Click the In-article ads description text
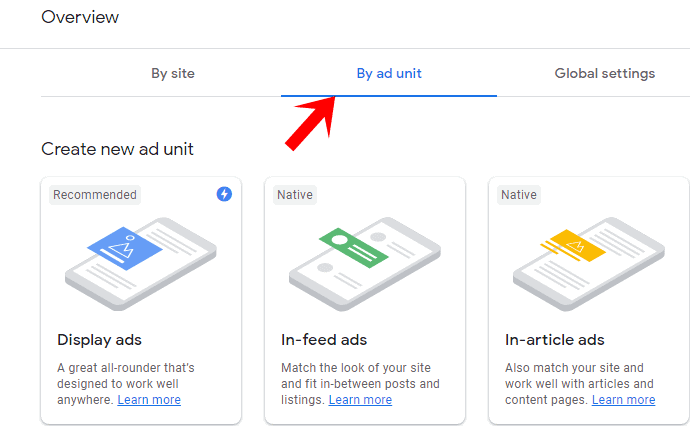690x426 pixels. point(578,376)
